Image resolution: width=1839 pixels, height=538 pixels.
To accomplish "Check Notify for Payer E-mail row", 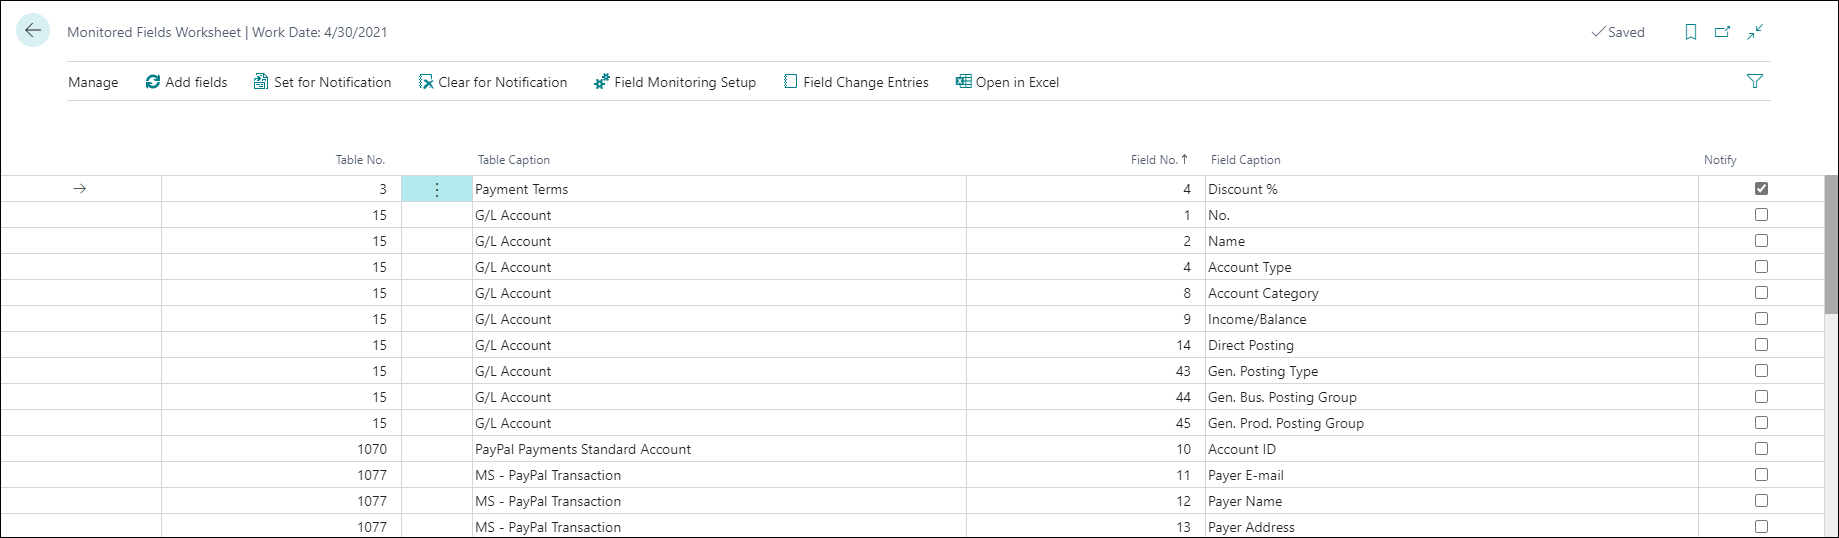I will 1761,474.
